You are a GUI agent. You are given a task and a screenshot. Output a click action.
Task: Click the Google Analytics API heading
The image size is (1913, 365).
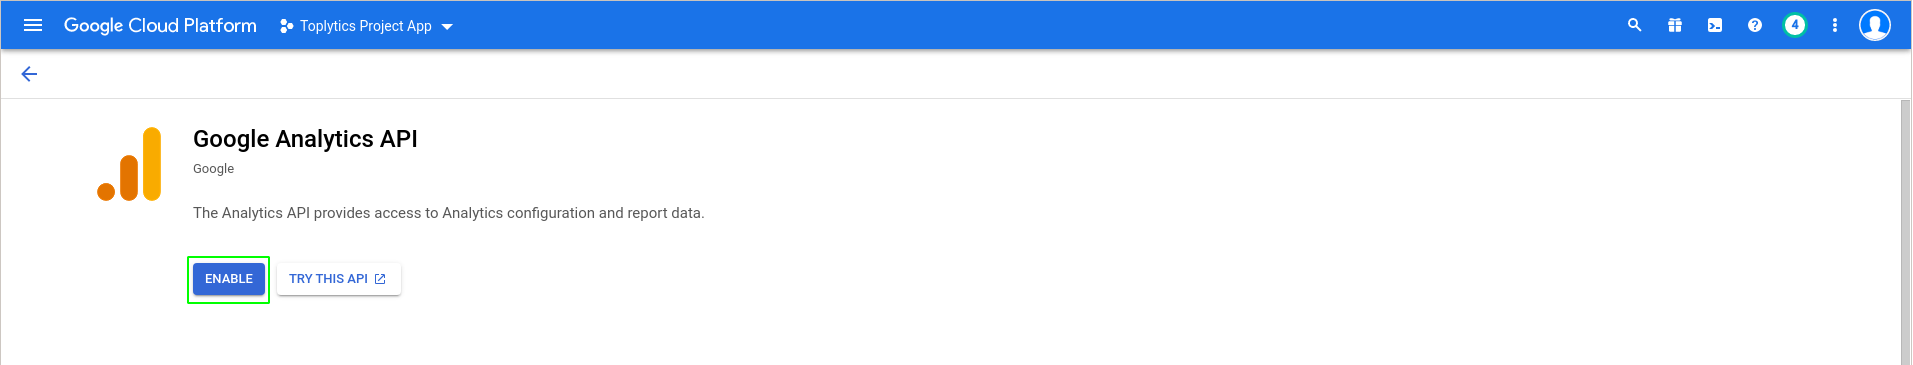305,139
